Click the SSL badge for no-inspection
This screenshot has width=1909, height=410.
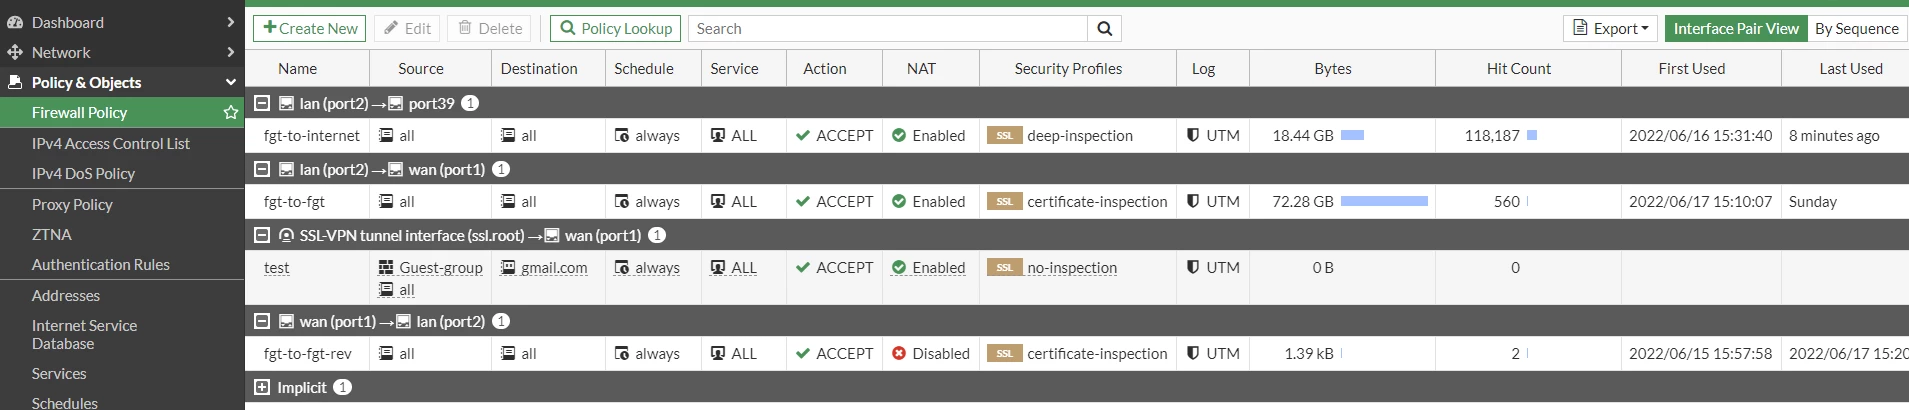pos(1004,267)
